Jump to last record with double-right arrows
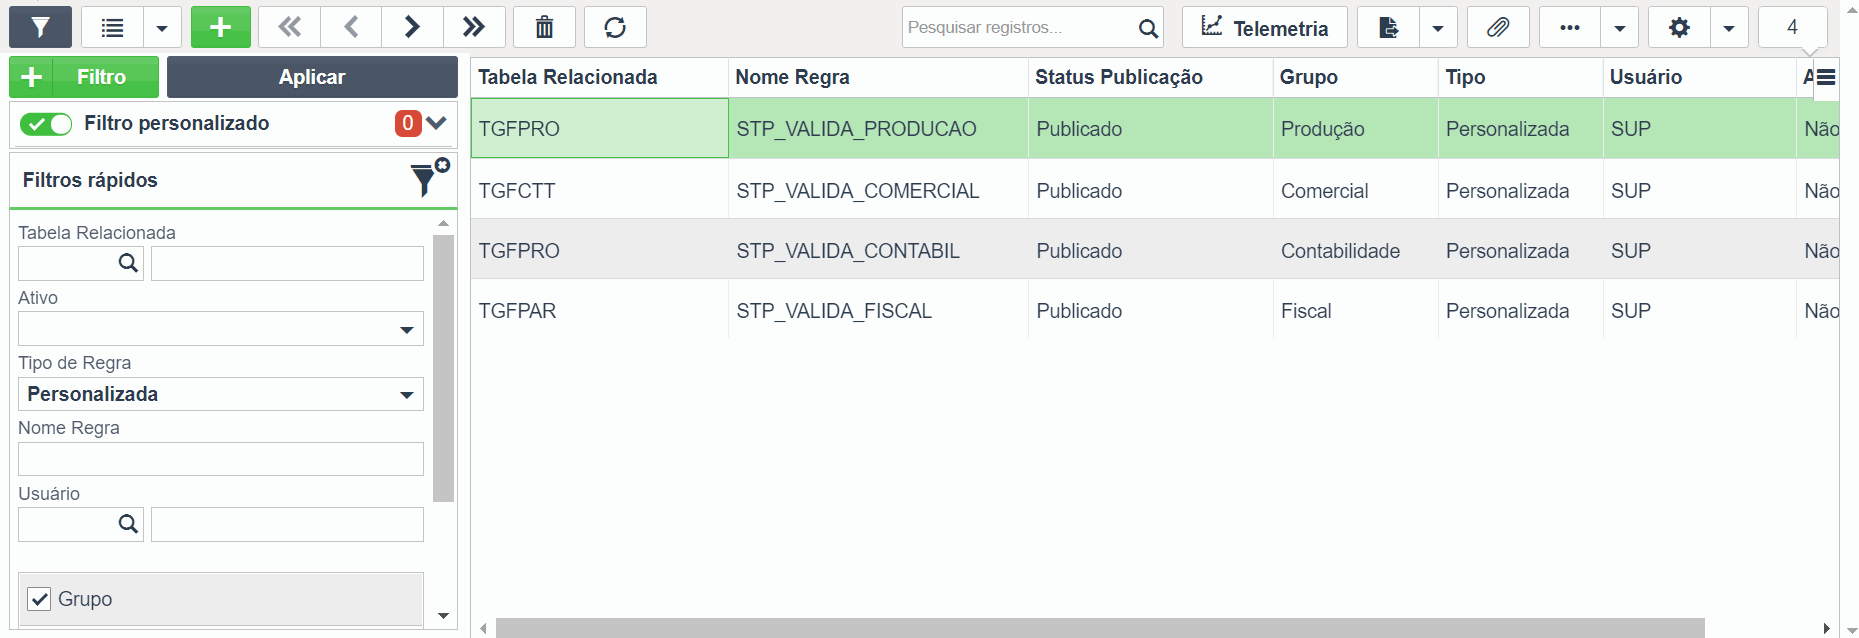The image size is (1859, 638). 474,27
